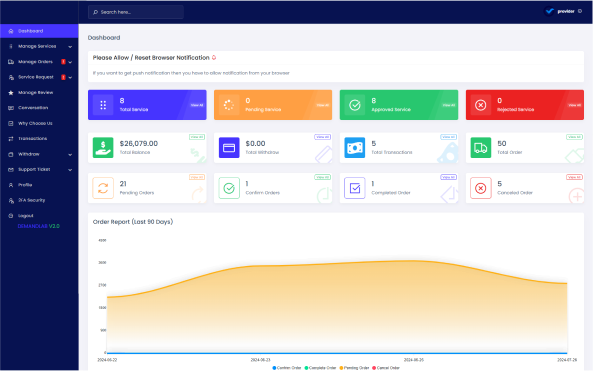
Task: Click the 2FA Security lock icon
Action: pos(11,200)
